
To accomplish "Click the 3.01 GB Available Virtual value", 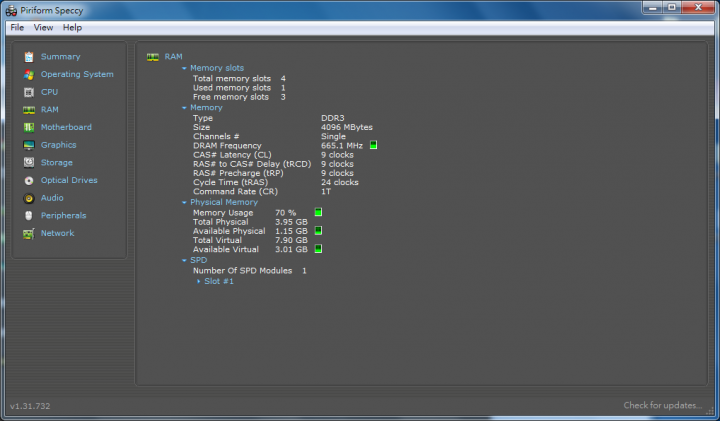I will [x=291, y=249].
